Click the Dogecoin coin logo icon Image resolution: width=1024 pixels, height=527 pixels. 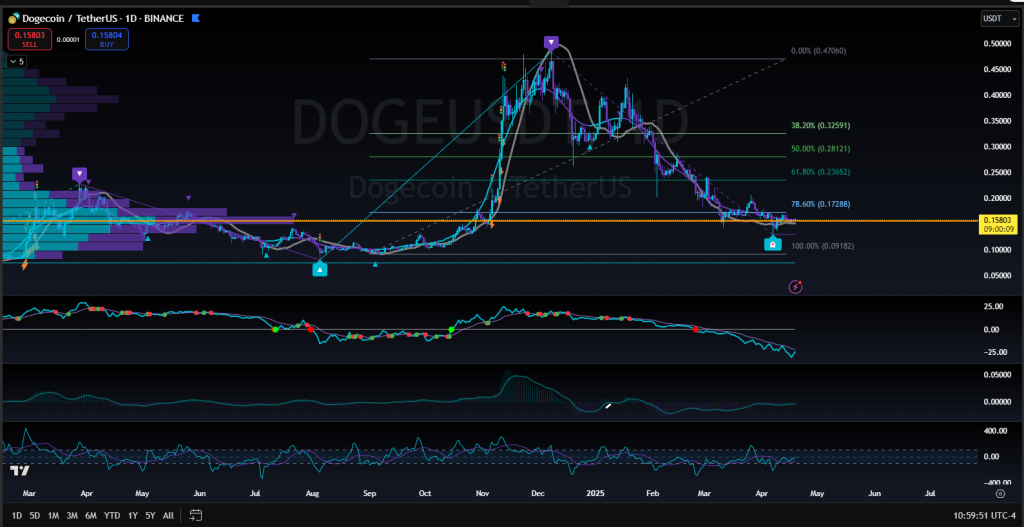(x=13, y=19)
